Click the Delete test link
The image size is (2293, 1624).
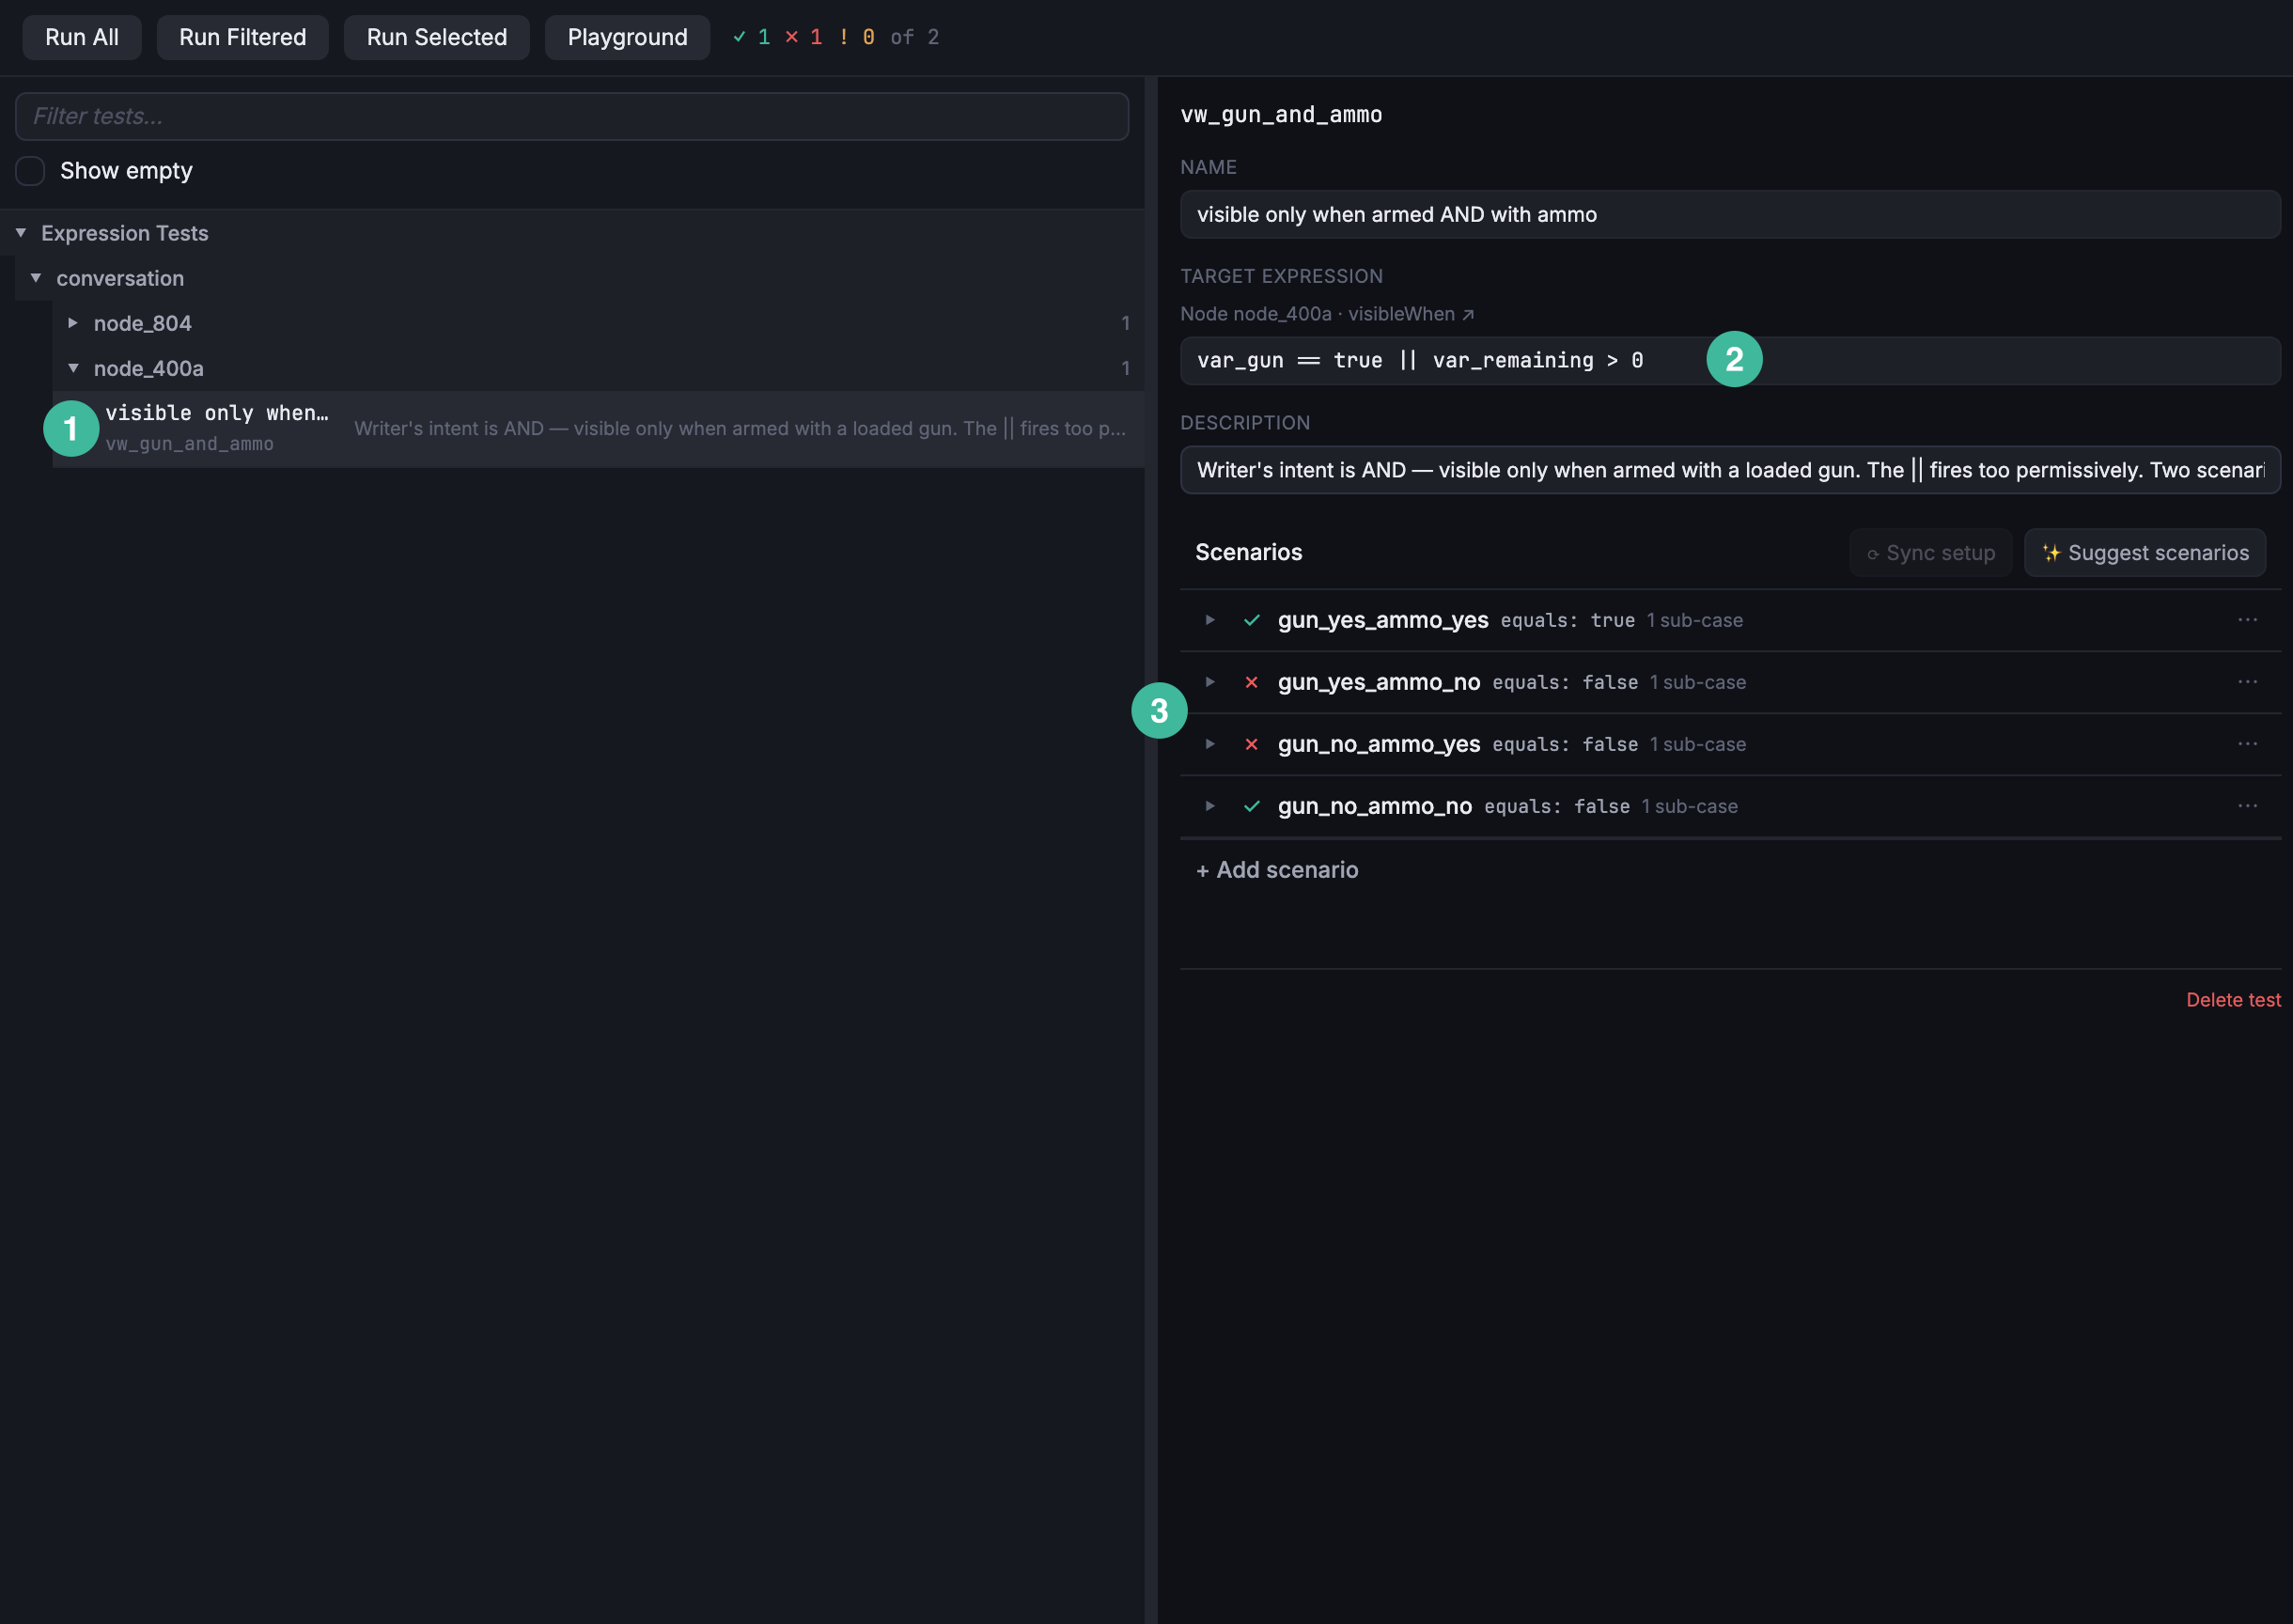tap(2233, 1000)
